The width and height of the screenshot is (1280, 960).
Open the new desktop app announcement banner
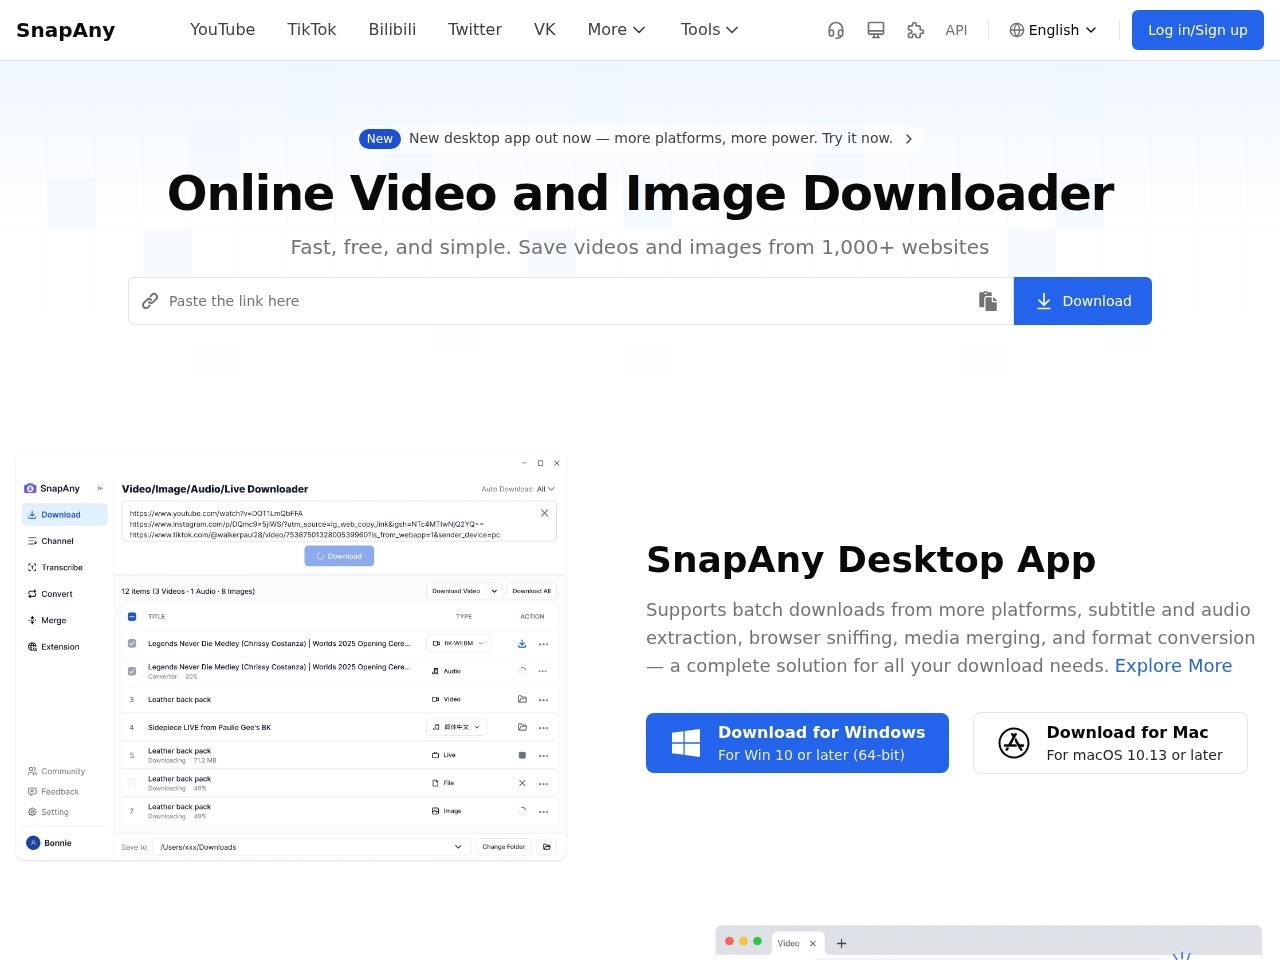pyautogui.click(x=640, y=139)
